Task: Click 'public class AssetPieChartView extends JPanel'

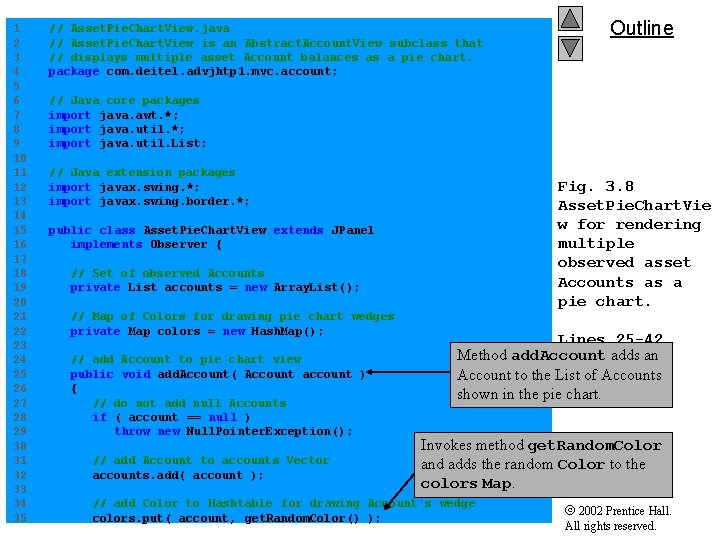Action: pyautogui.click(x=211, y=230)
